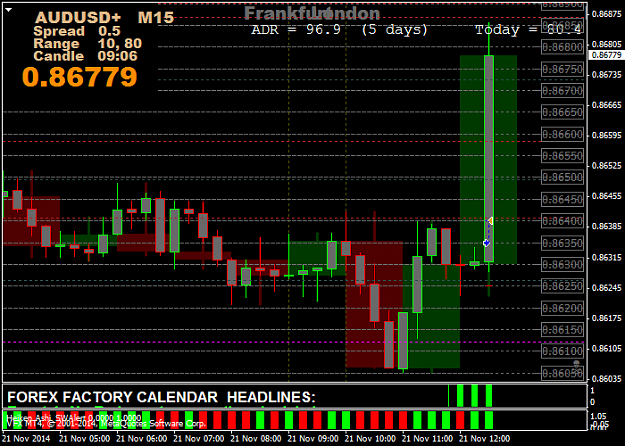Click the boxed 0.86400 level label
Screen dimensions: 625x446
point(562,221)
